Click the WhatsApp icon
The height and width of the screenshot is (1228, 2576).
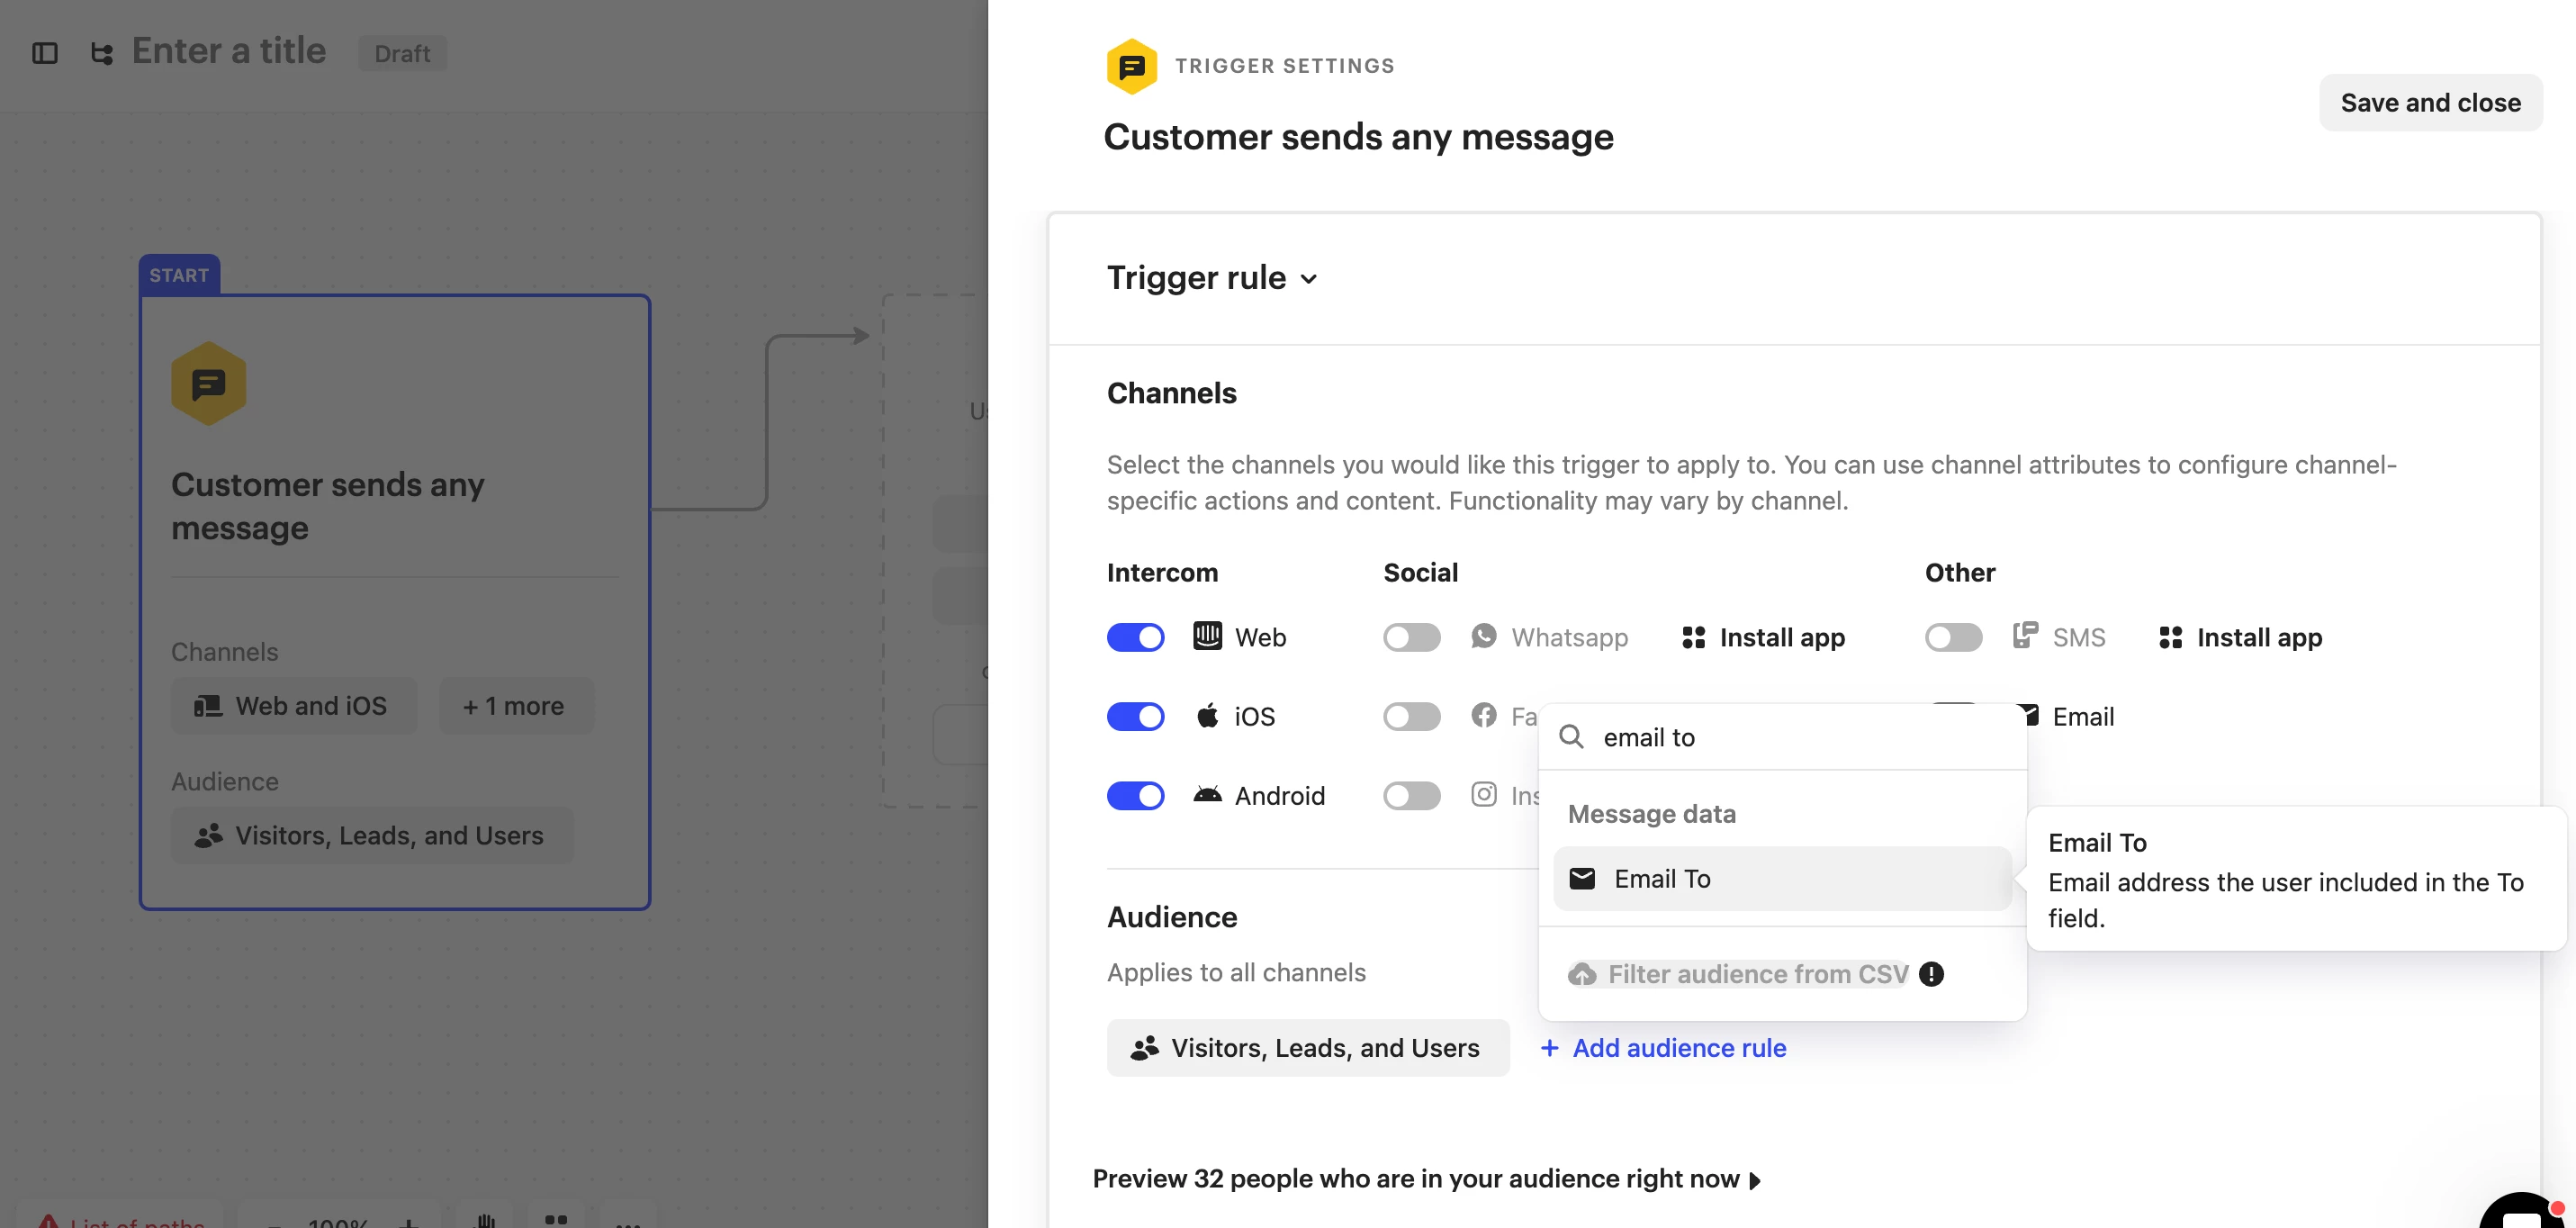1484,636
